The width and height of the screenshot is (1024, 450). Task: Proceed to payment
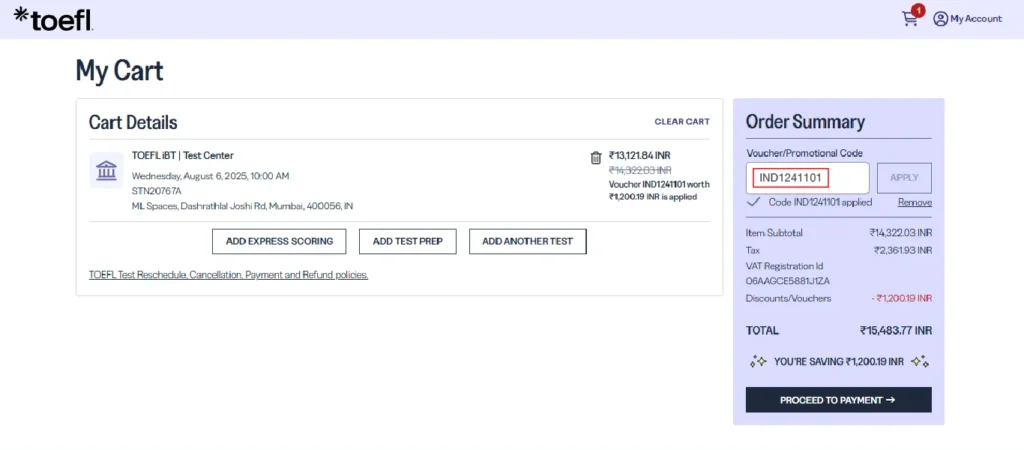(838, 400)
